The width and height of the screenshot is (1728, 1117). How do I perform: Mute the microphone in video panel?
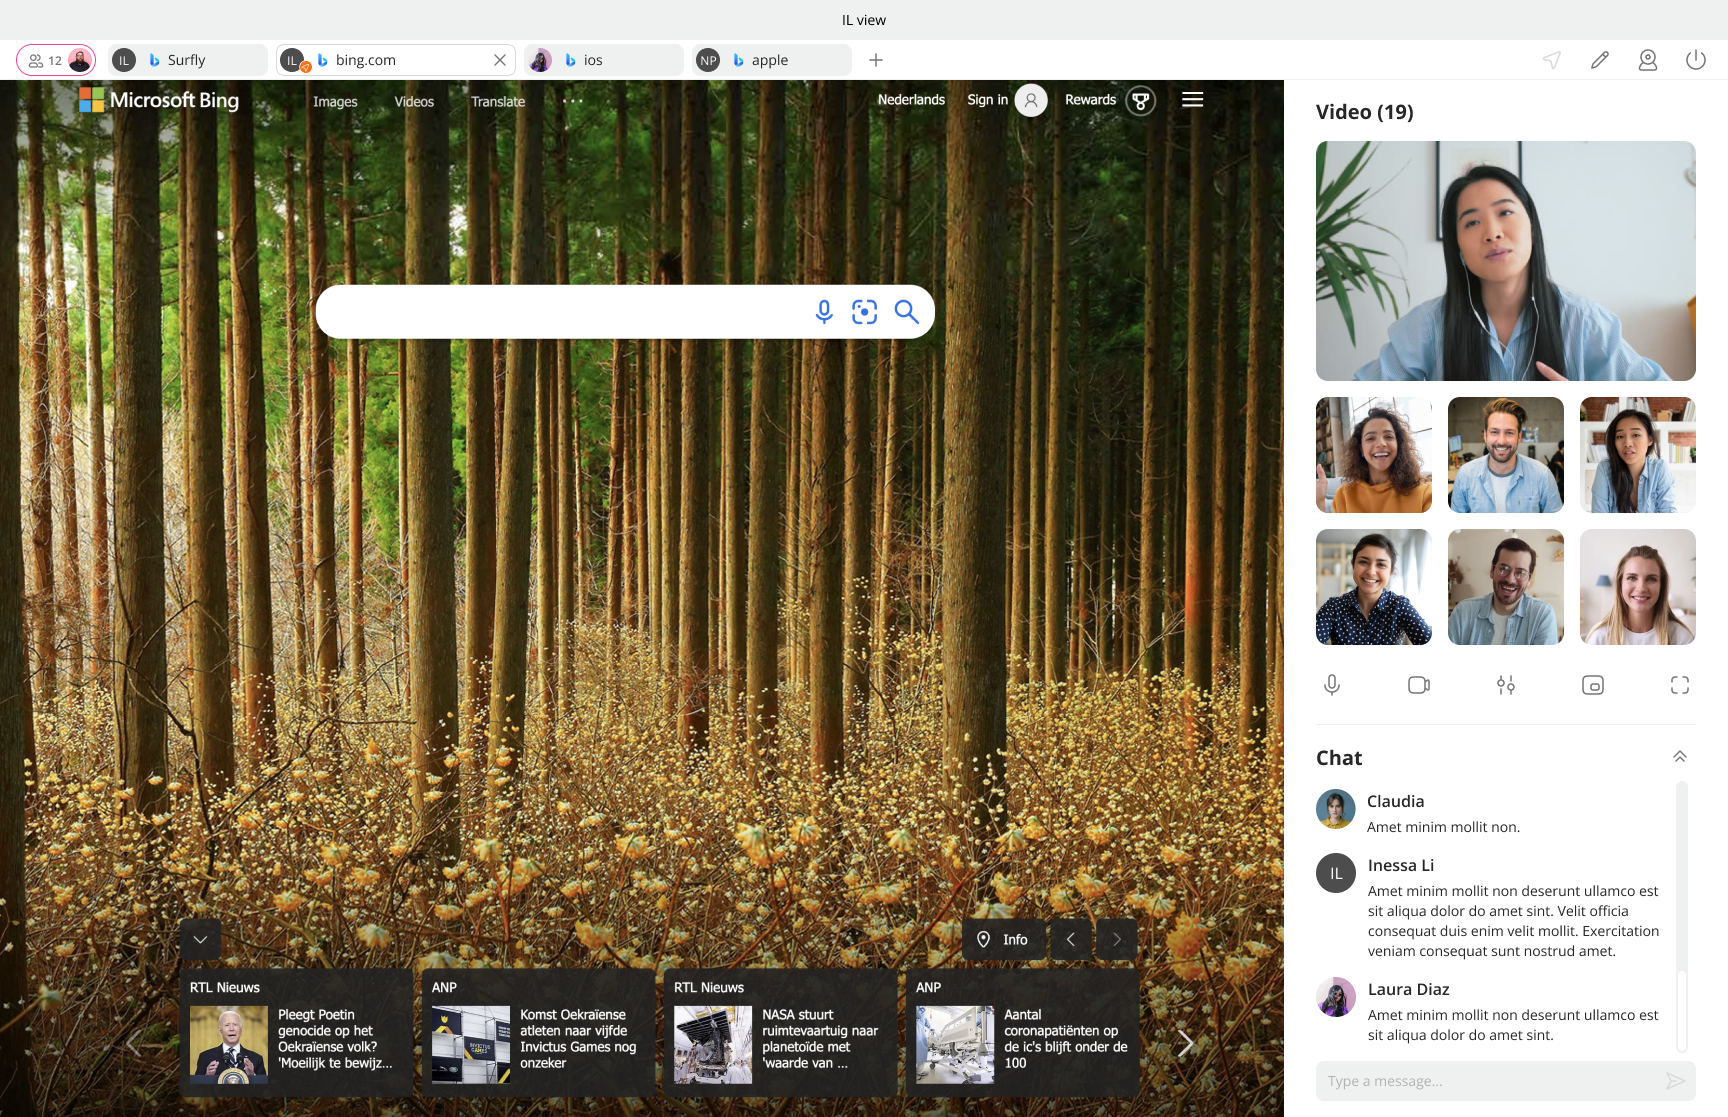(1332, 685)
